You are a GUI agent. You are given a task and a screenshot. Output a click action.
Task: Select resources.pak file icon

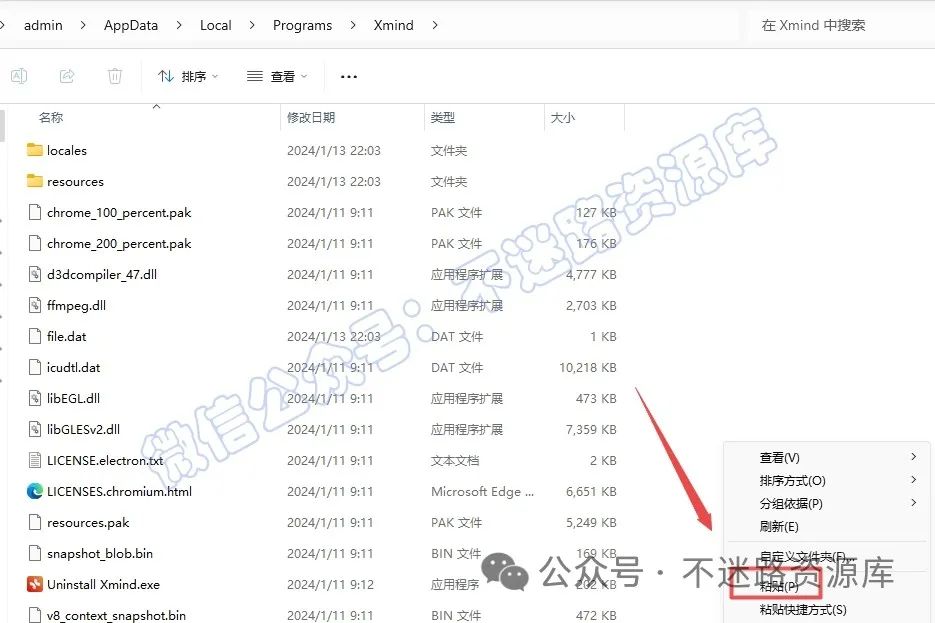[x=35, y=522]
